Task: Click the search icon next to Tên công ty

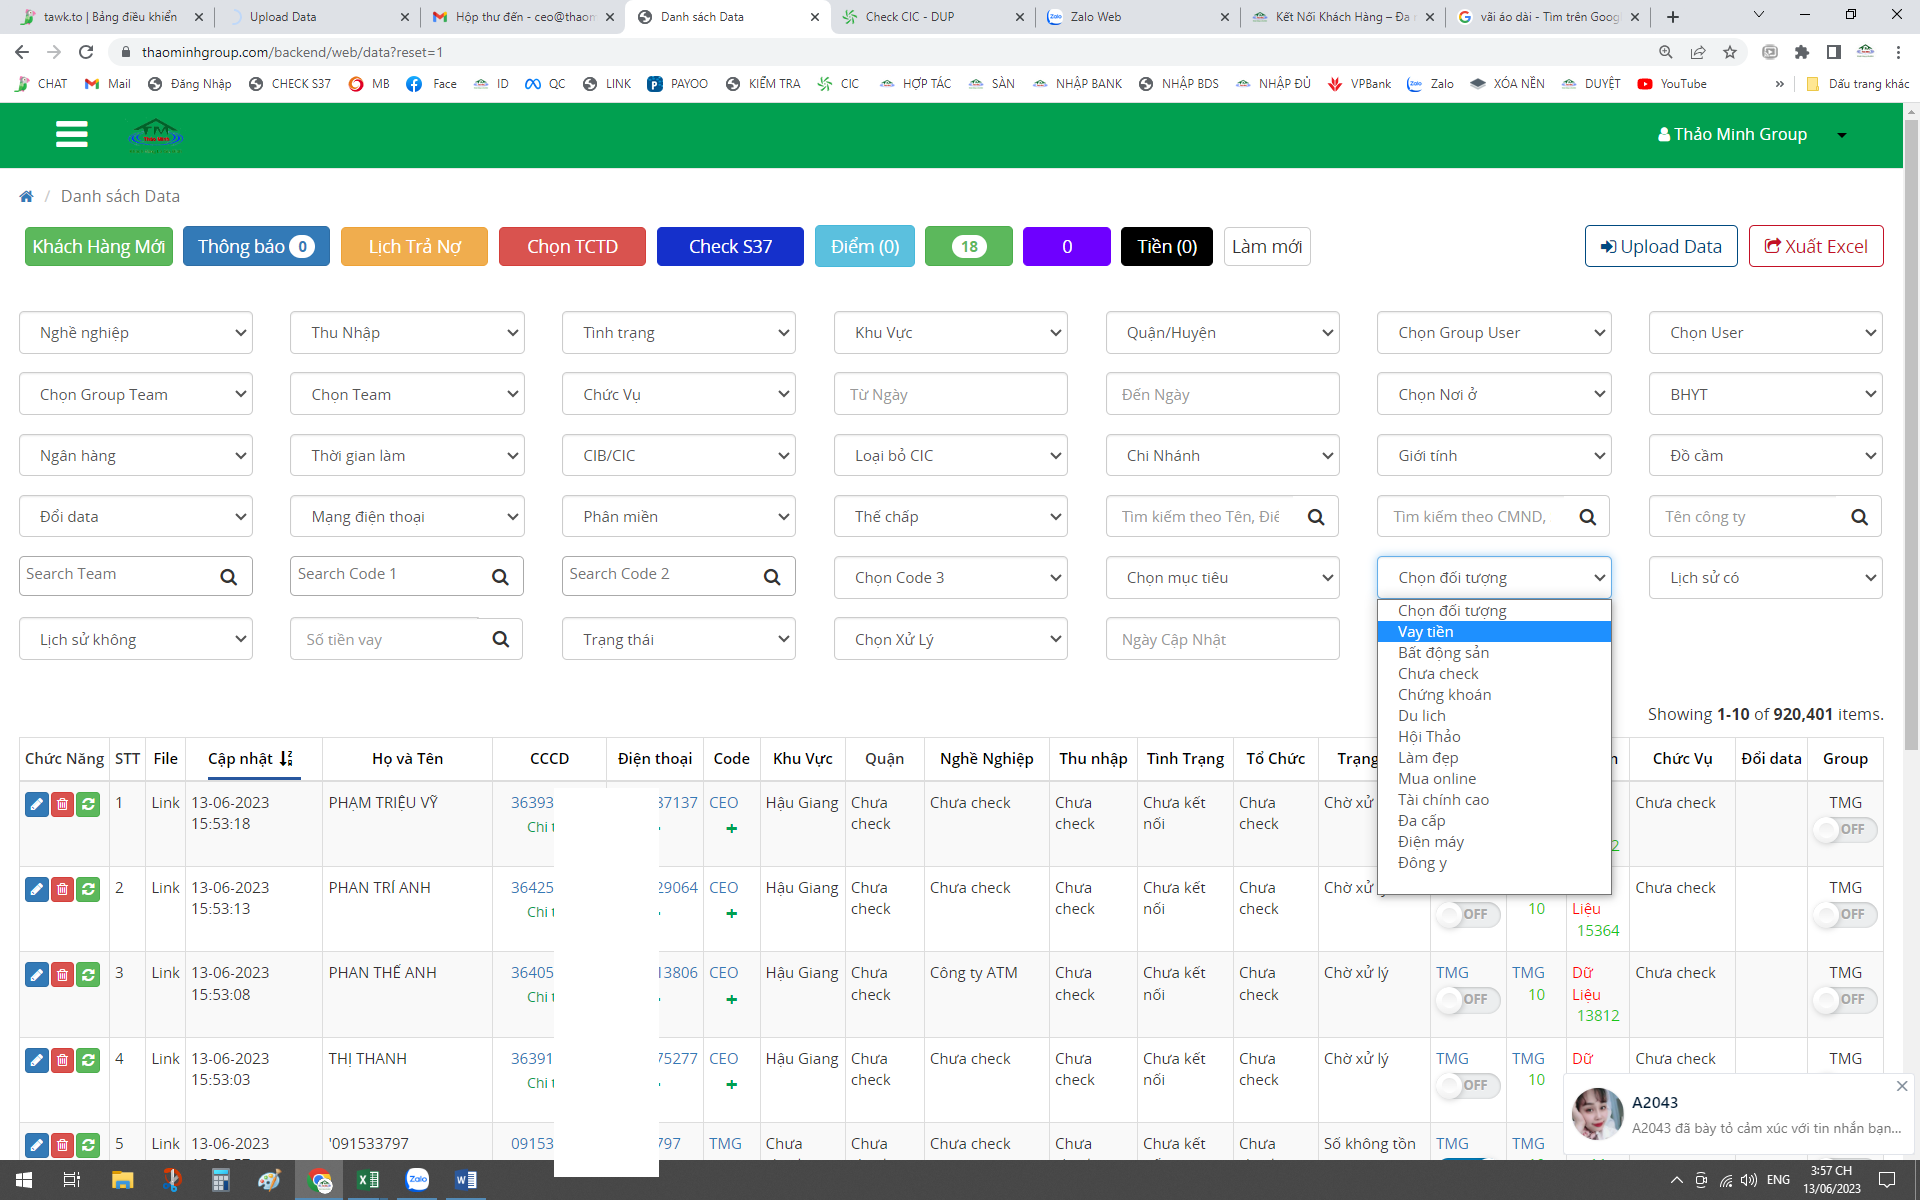Action: 1859,517
